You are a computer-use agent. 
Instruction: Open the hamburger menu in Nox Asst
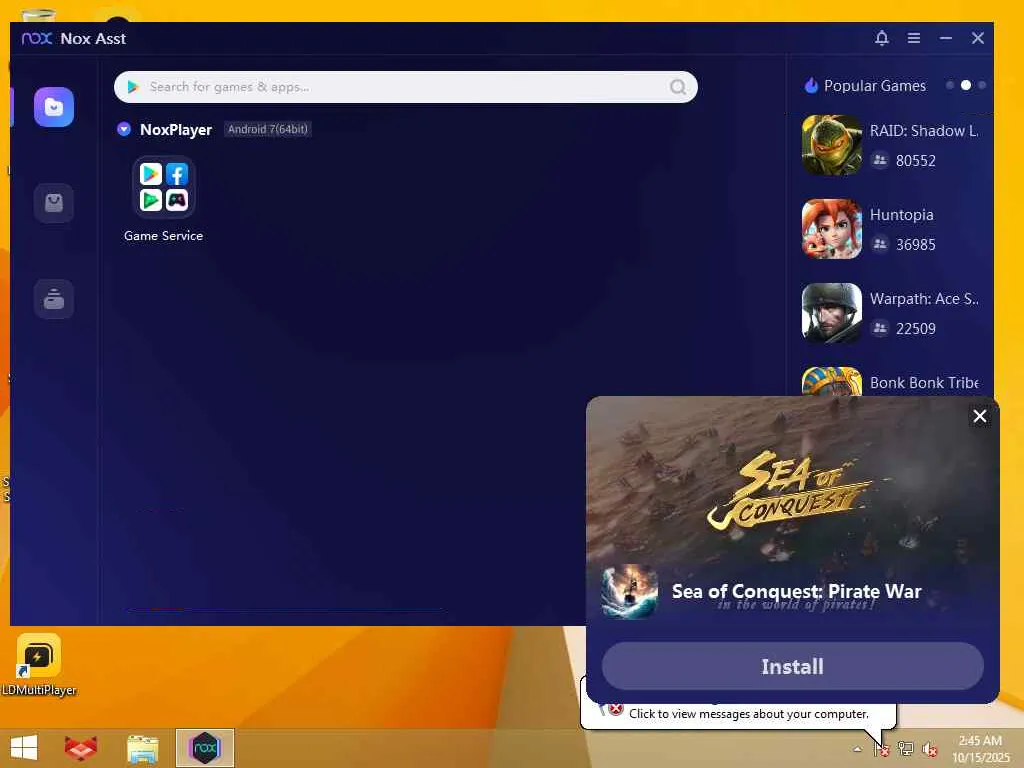(x=914, y=38)
